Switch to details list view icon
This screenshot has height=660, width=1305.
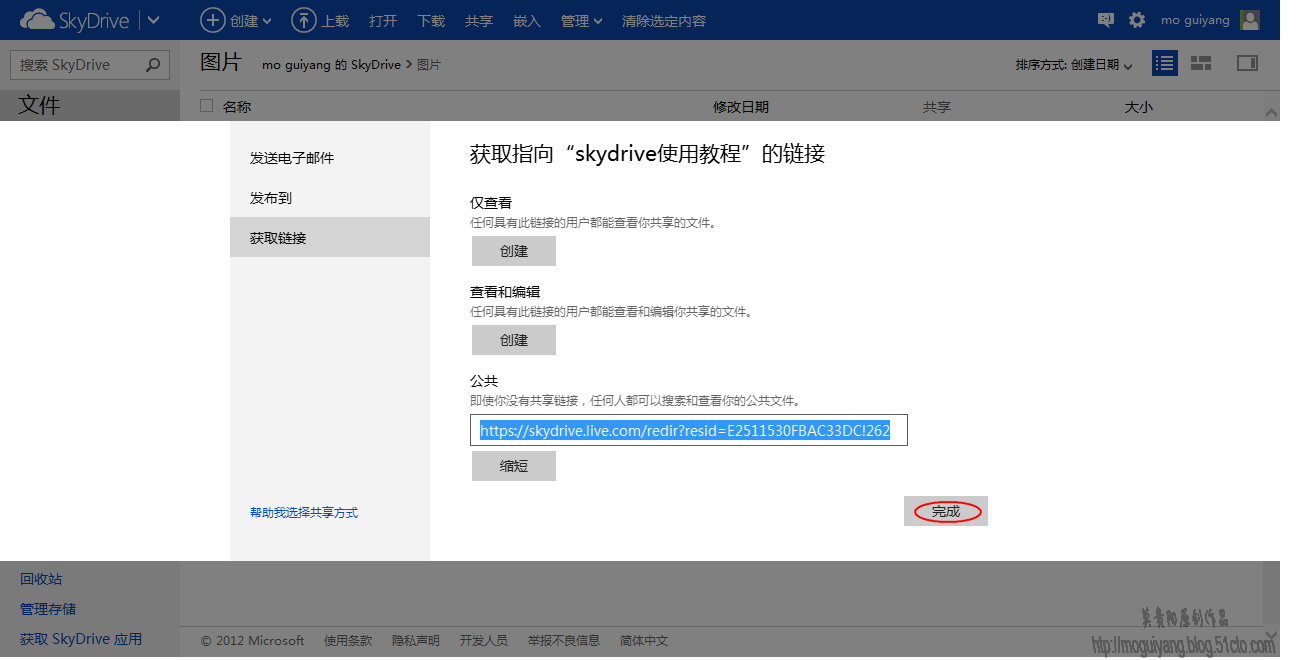1164,63
